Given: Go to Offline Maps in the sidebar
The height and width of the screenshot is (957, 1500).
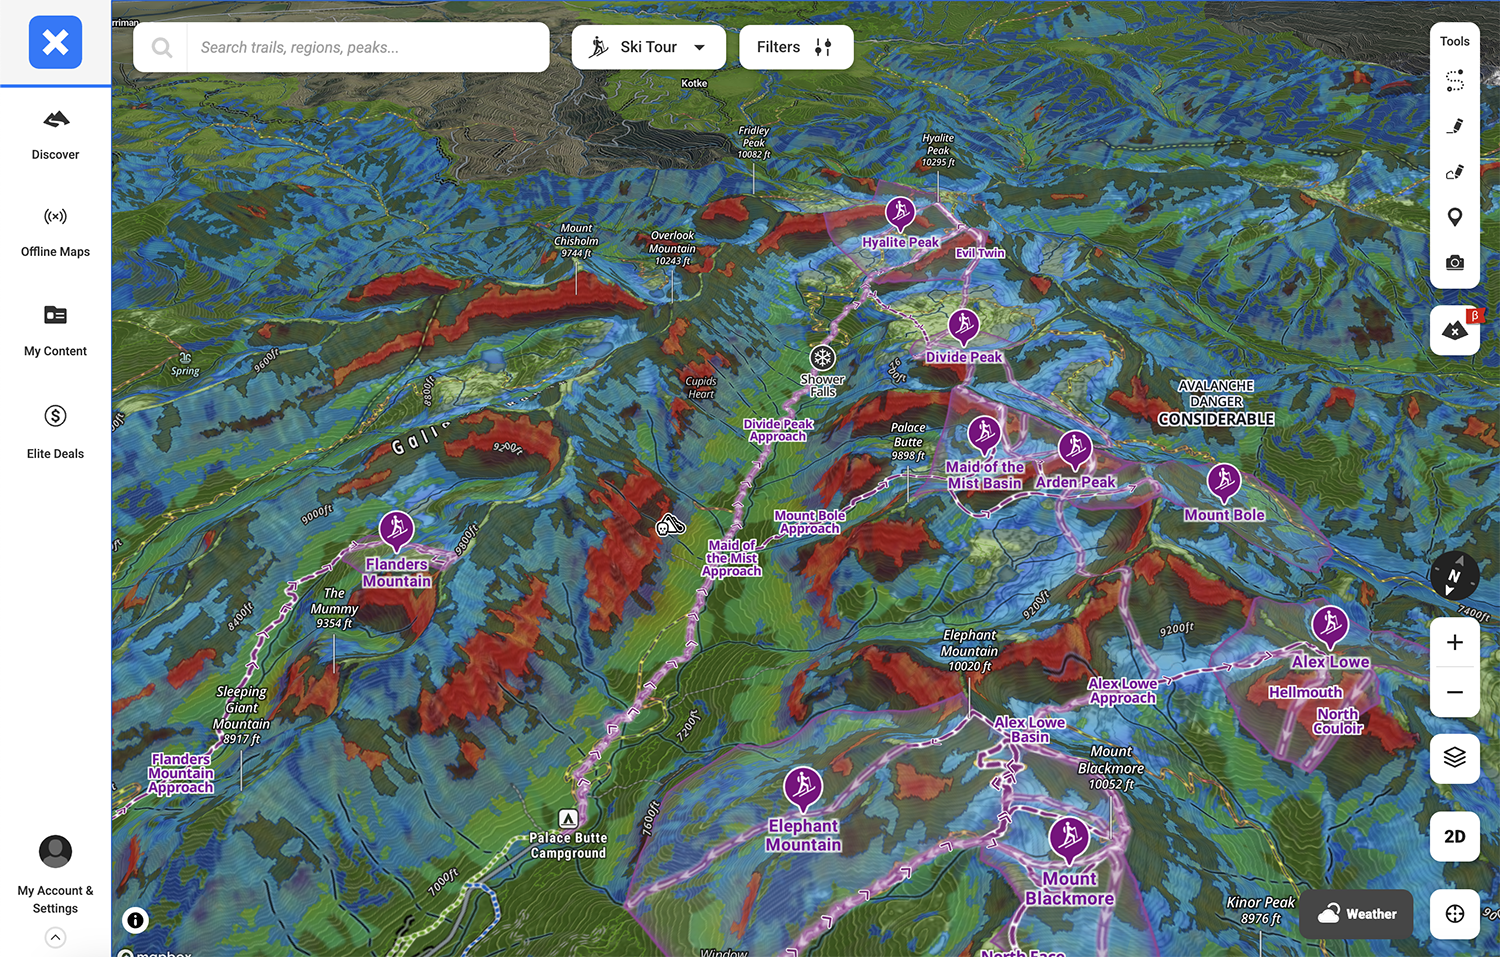Looking at the screenshot, I should (55, 231).
